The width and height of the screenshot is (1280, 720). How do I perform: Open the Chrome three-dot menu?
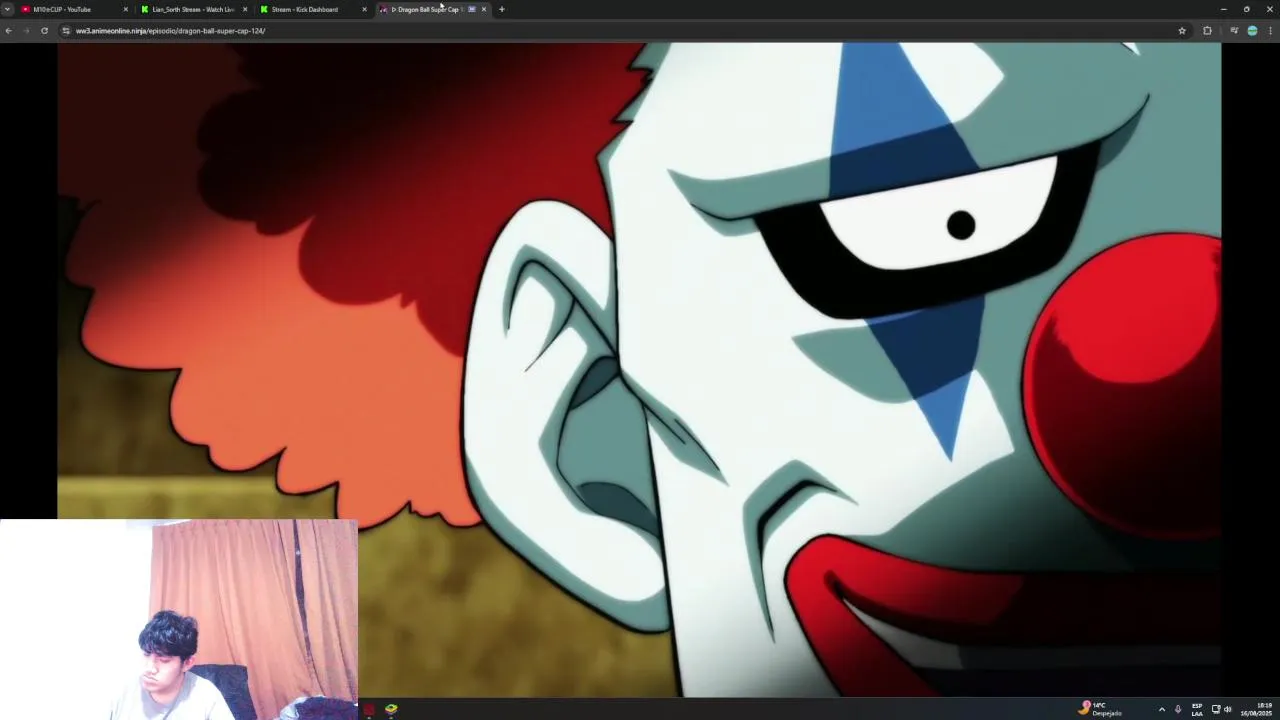(x=1270, y=31)
